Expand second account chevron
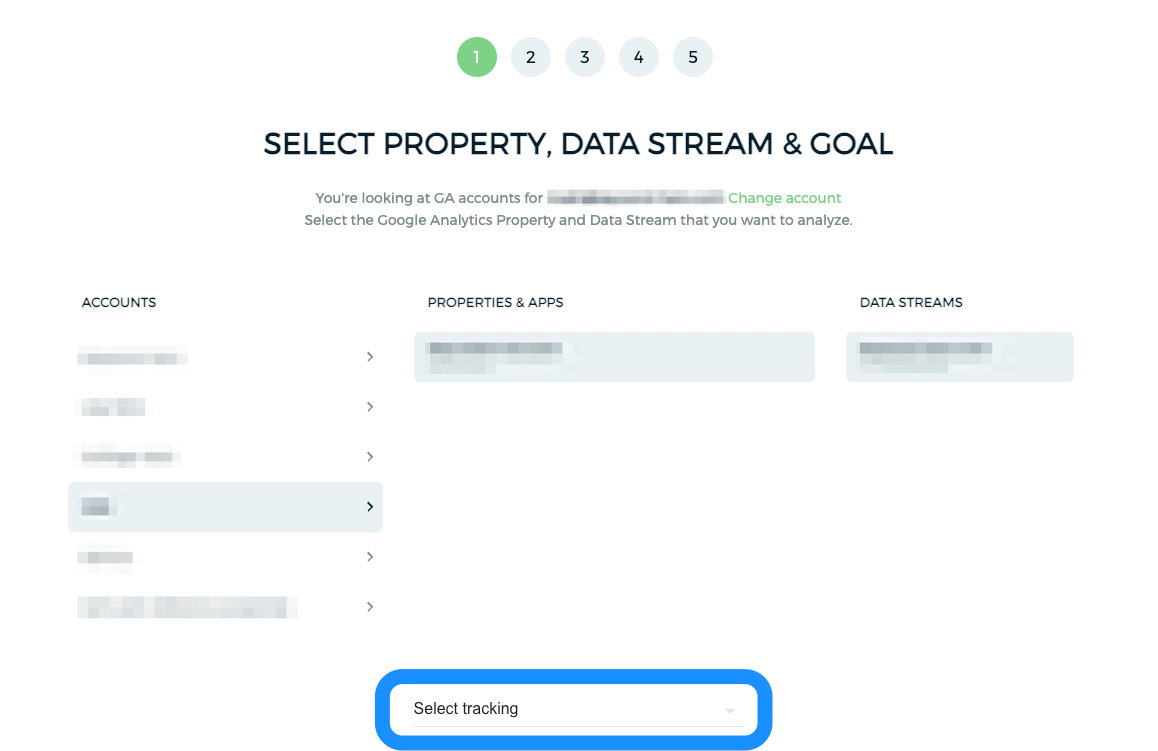 pos(370,407)
